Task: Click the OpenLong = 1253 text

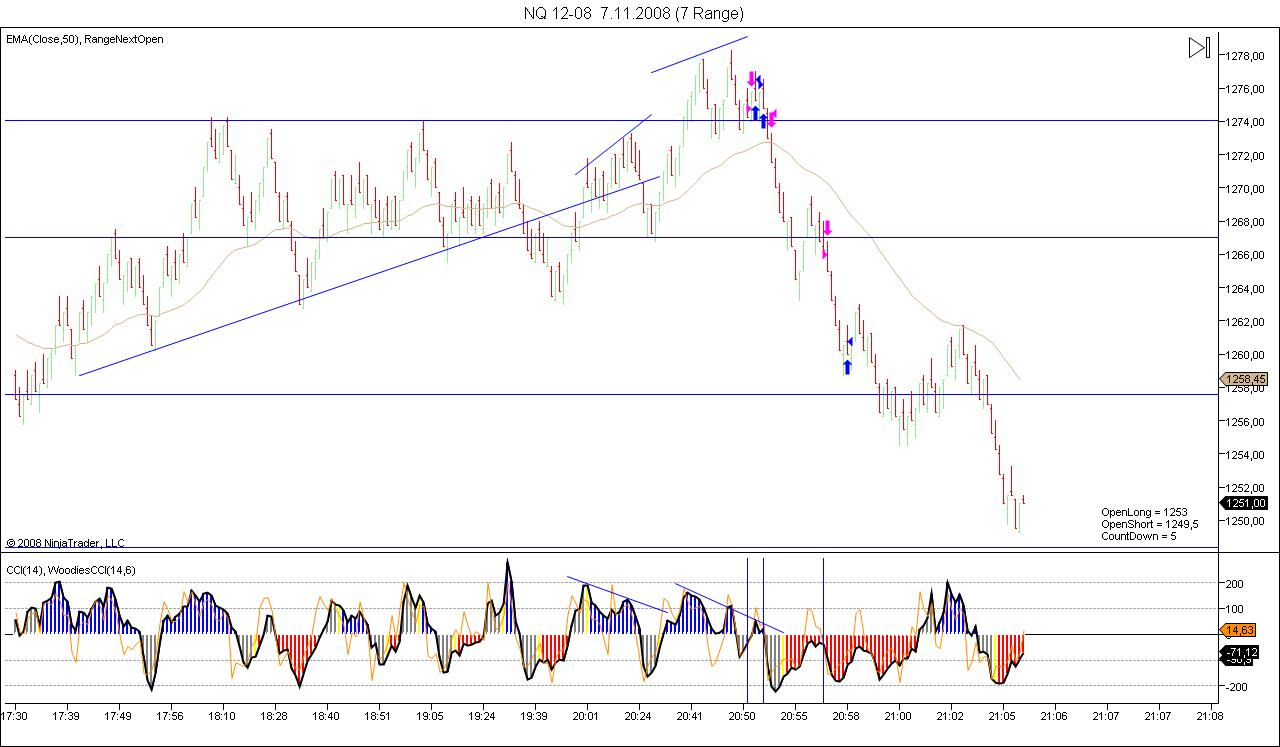Action: point(1144,512)
